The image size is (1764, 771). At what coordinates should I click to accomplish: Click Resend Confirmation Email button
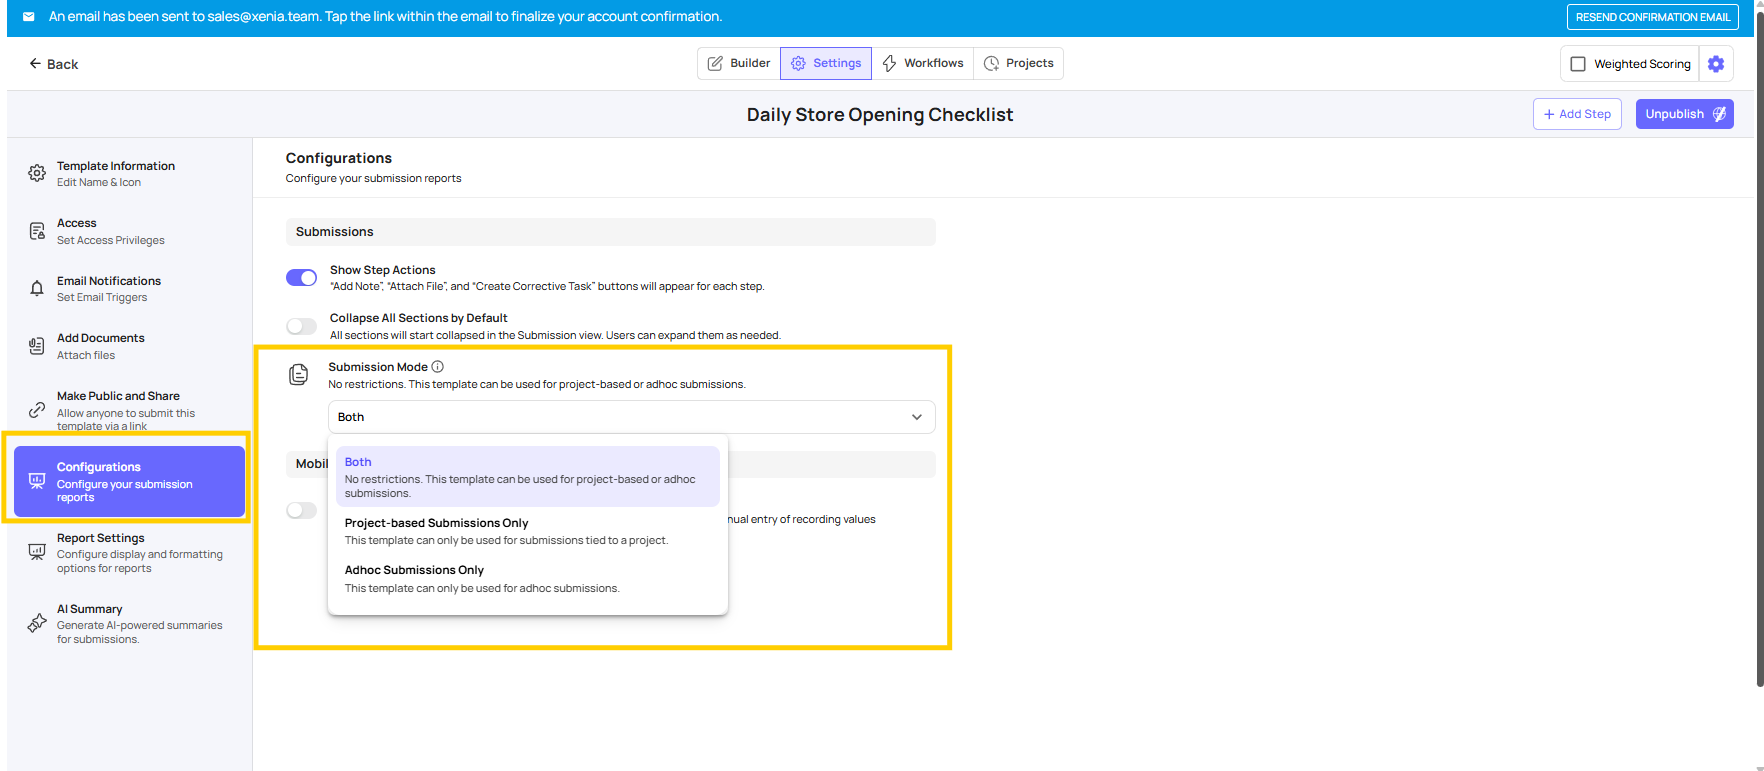coord(1652,17)
